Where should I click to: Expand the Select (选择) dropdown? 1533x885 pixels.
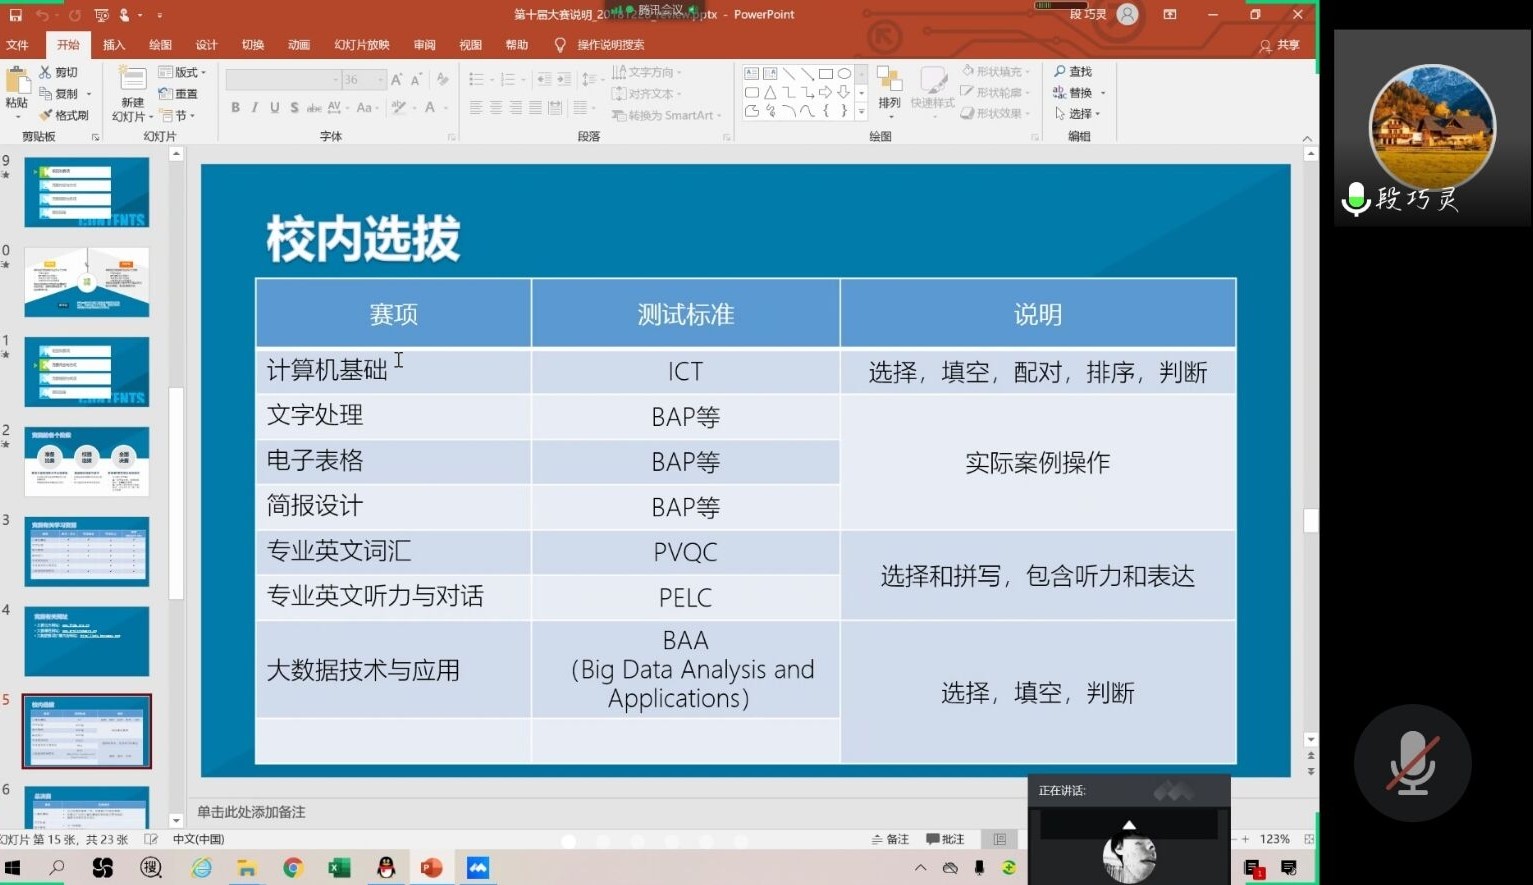pos(1078,114)
